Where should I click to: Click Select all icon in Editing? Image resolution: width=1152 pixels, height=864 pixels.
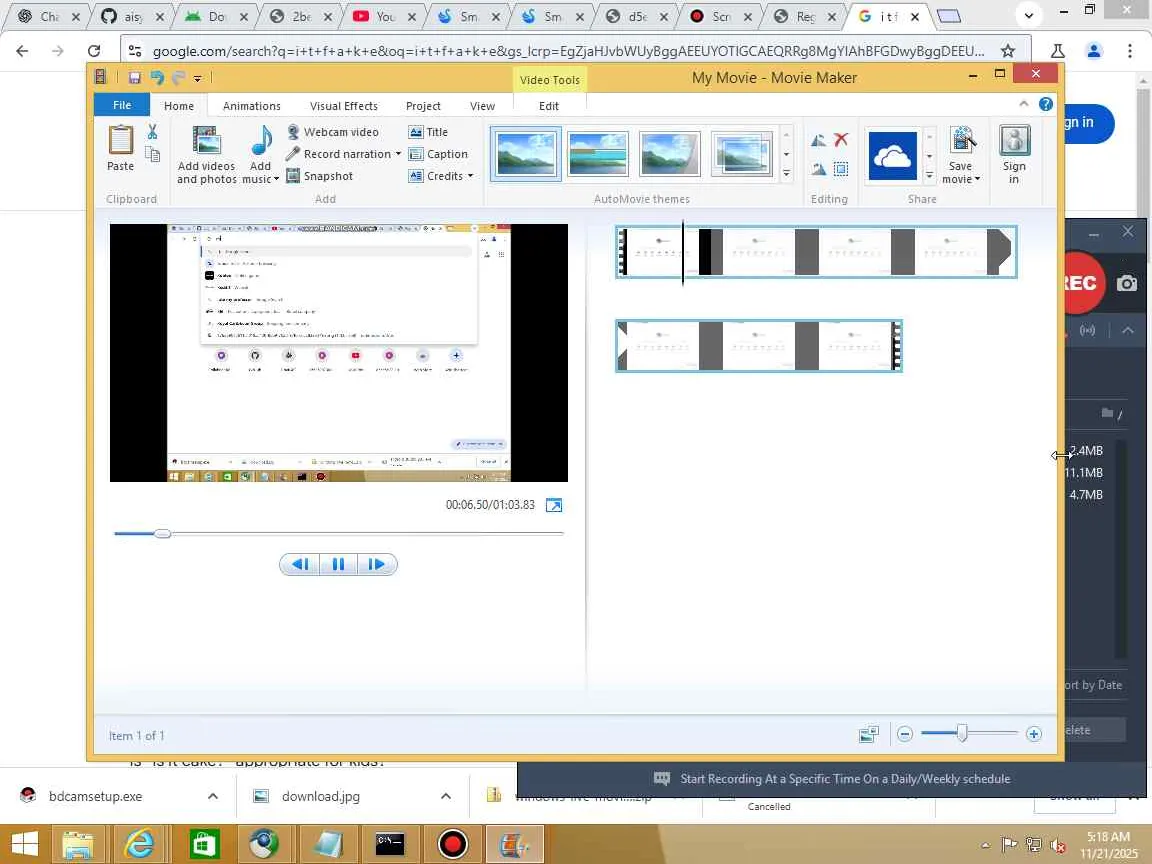[x=841, y=169]
